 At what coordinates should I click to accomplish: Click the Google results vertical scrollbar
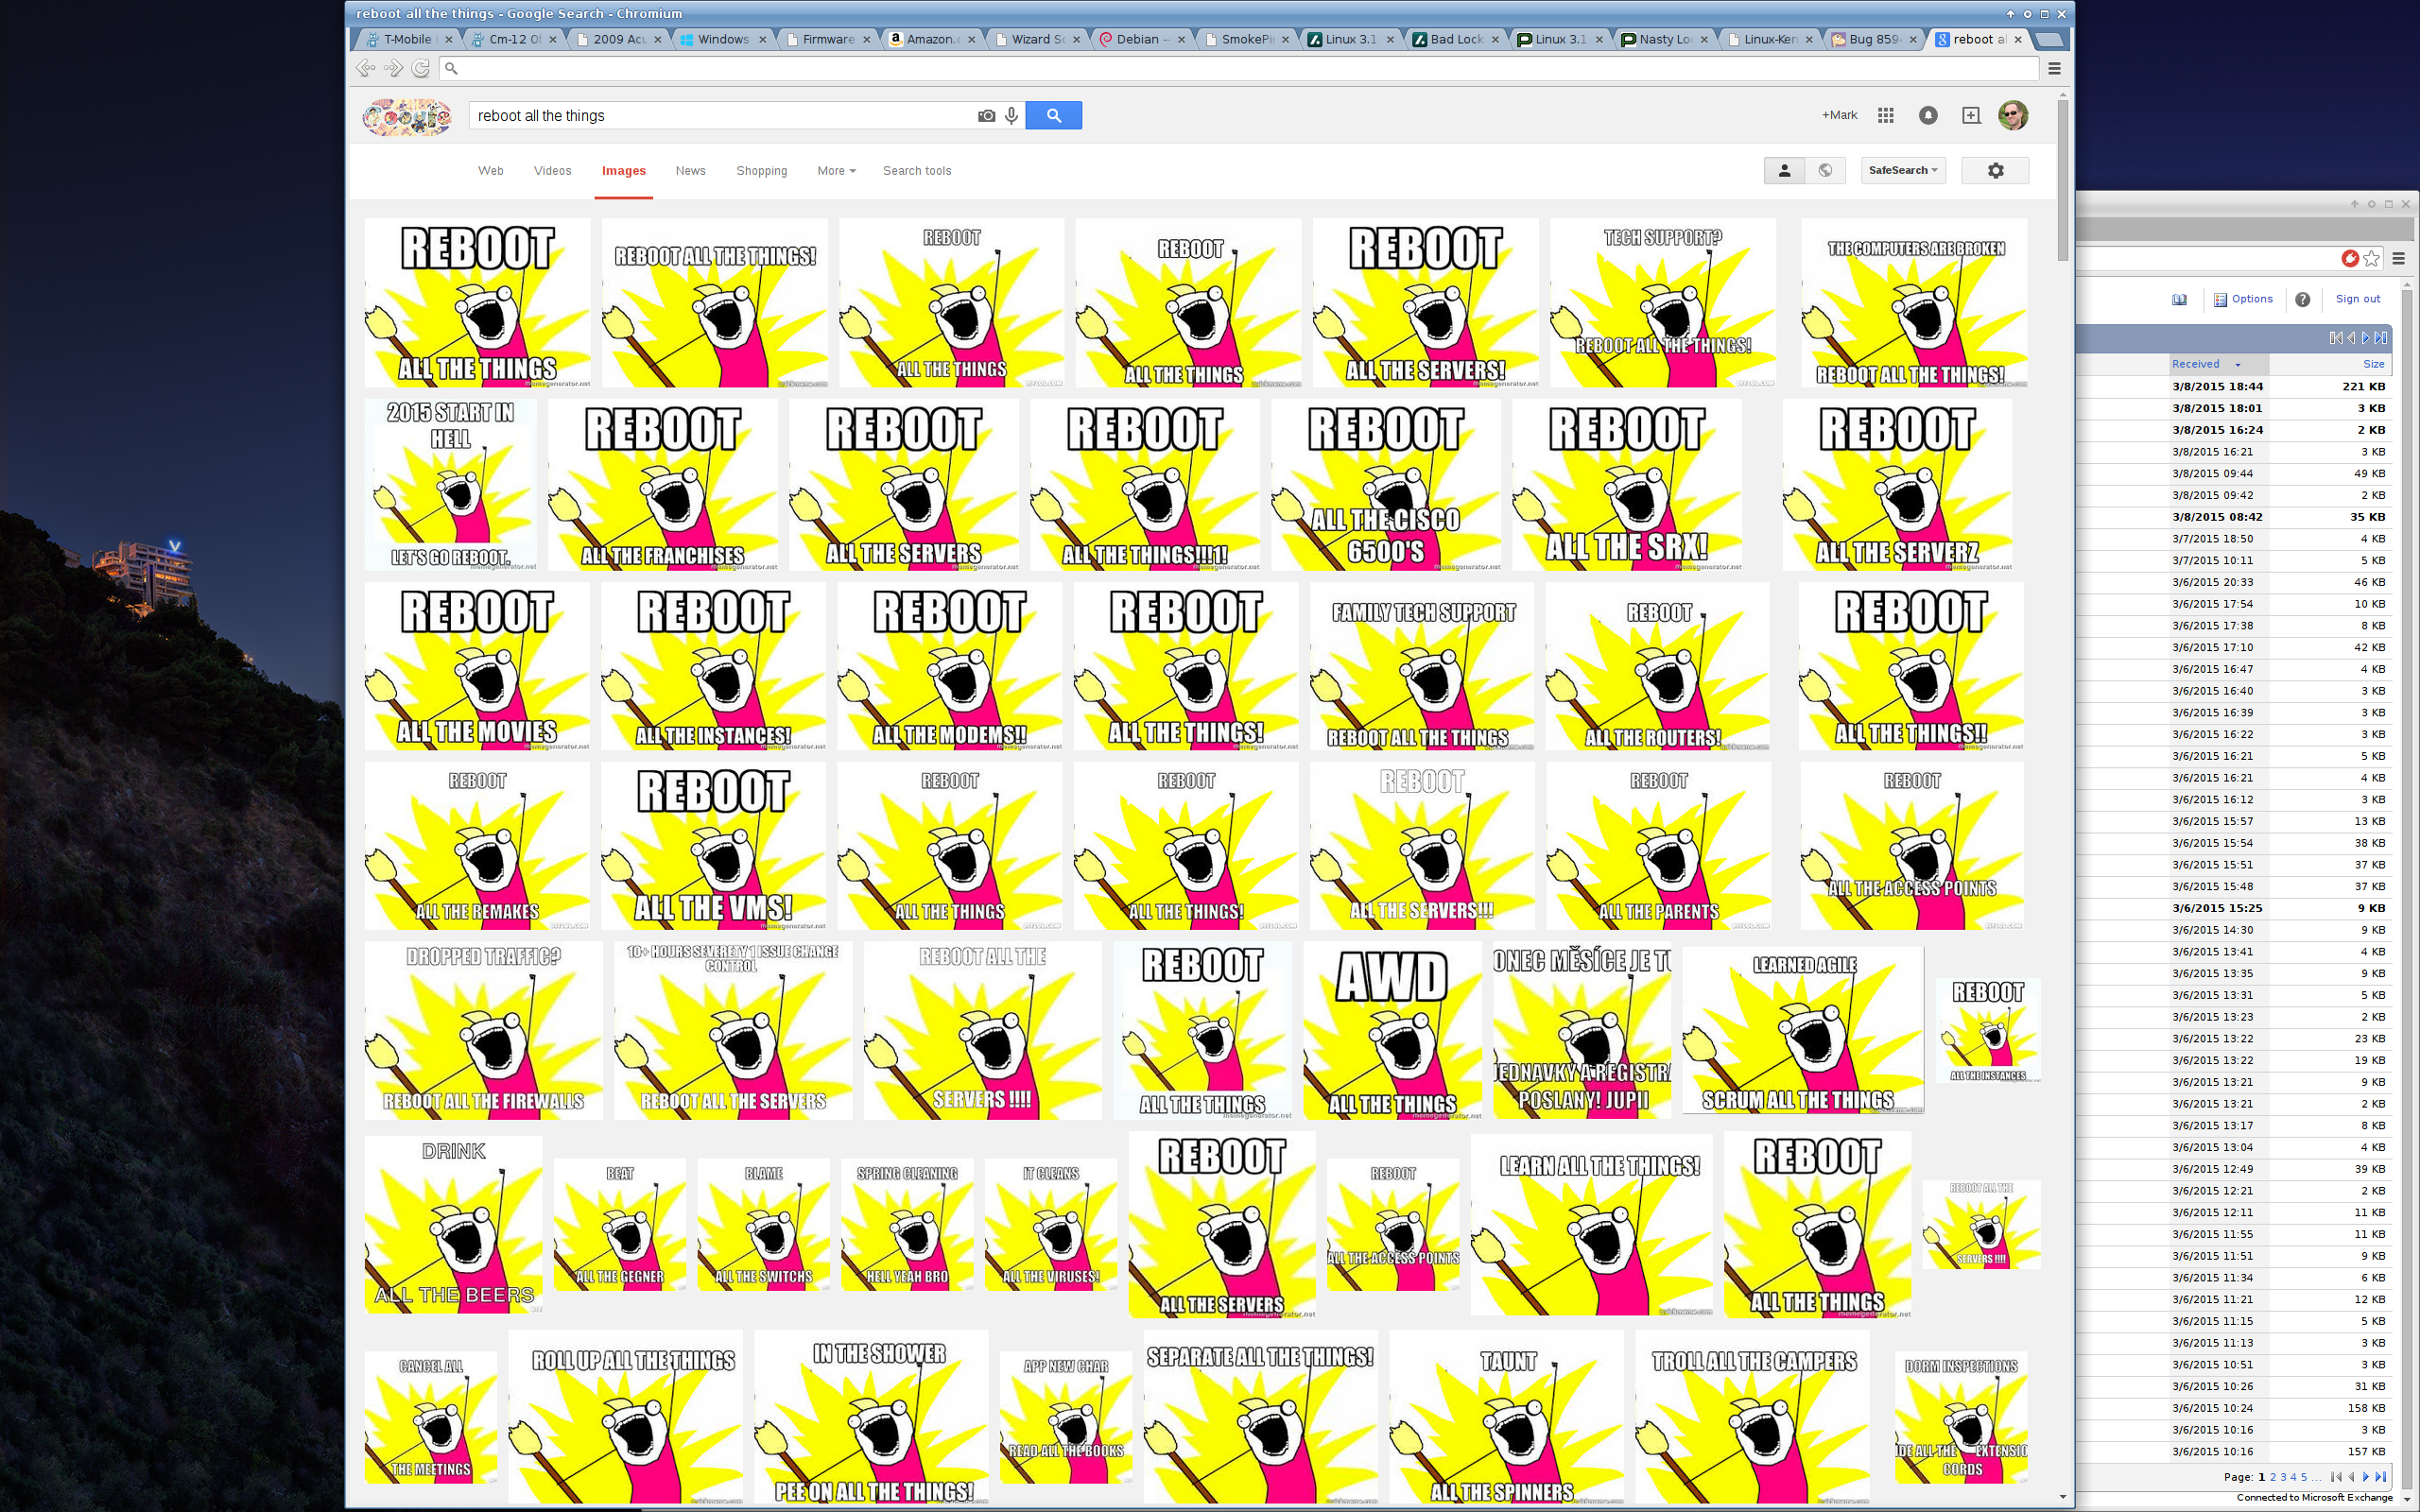point(2062,180)
